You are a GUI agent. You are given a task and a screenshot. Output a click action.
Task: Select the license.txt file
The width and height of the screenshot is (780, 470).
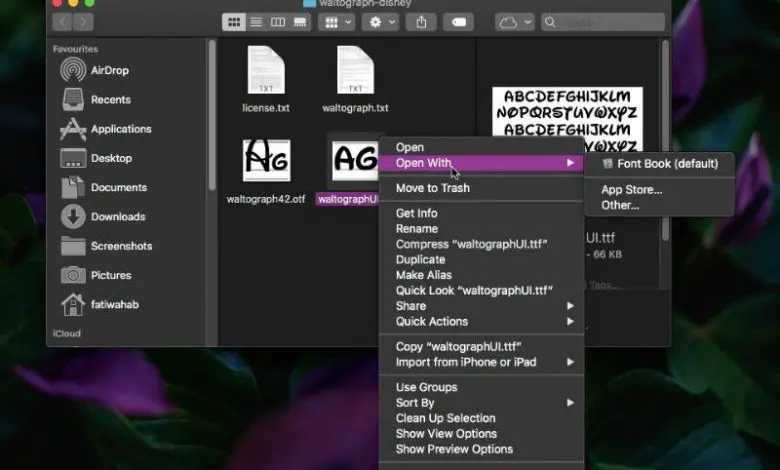point(266,79)
